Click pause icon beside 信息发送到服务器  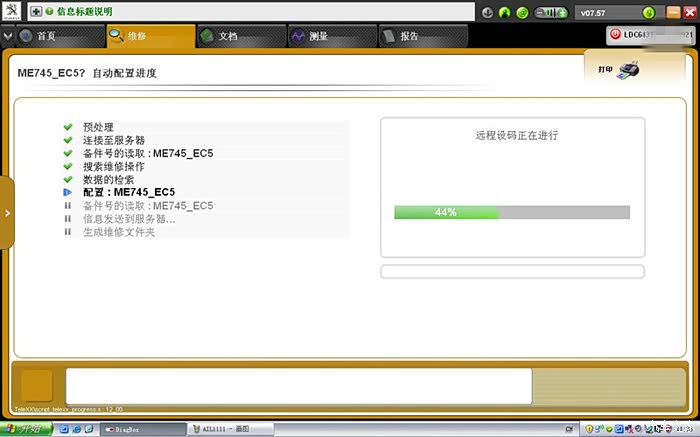(67, 219)
